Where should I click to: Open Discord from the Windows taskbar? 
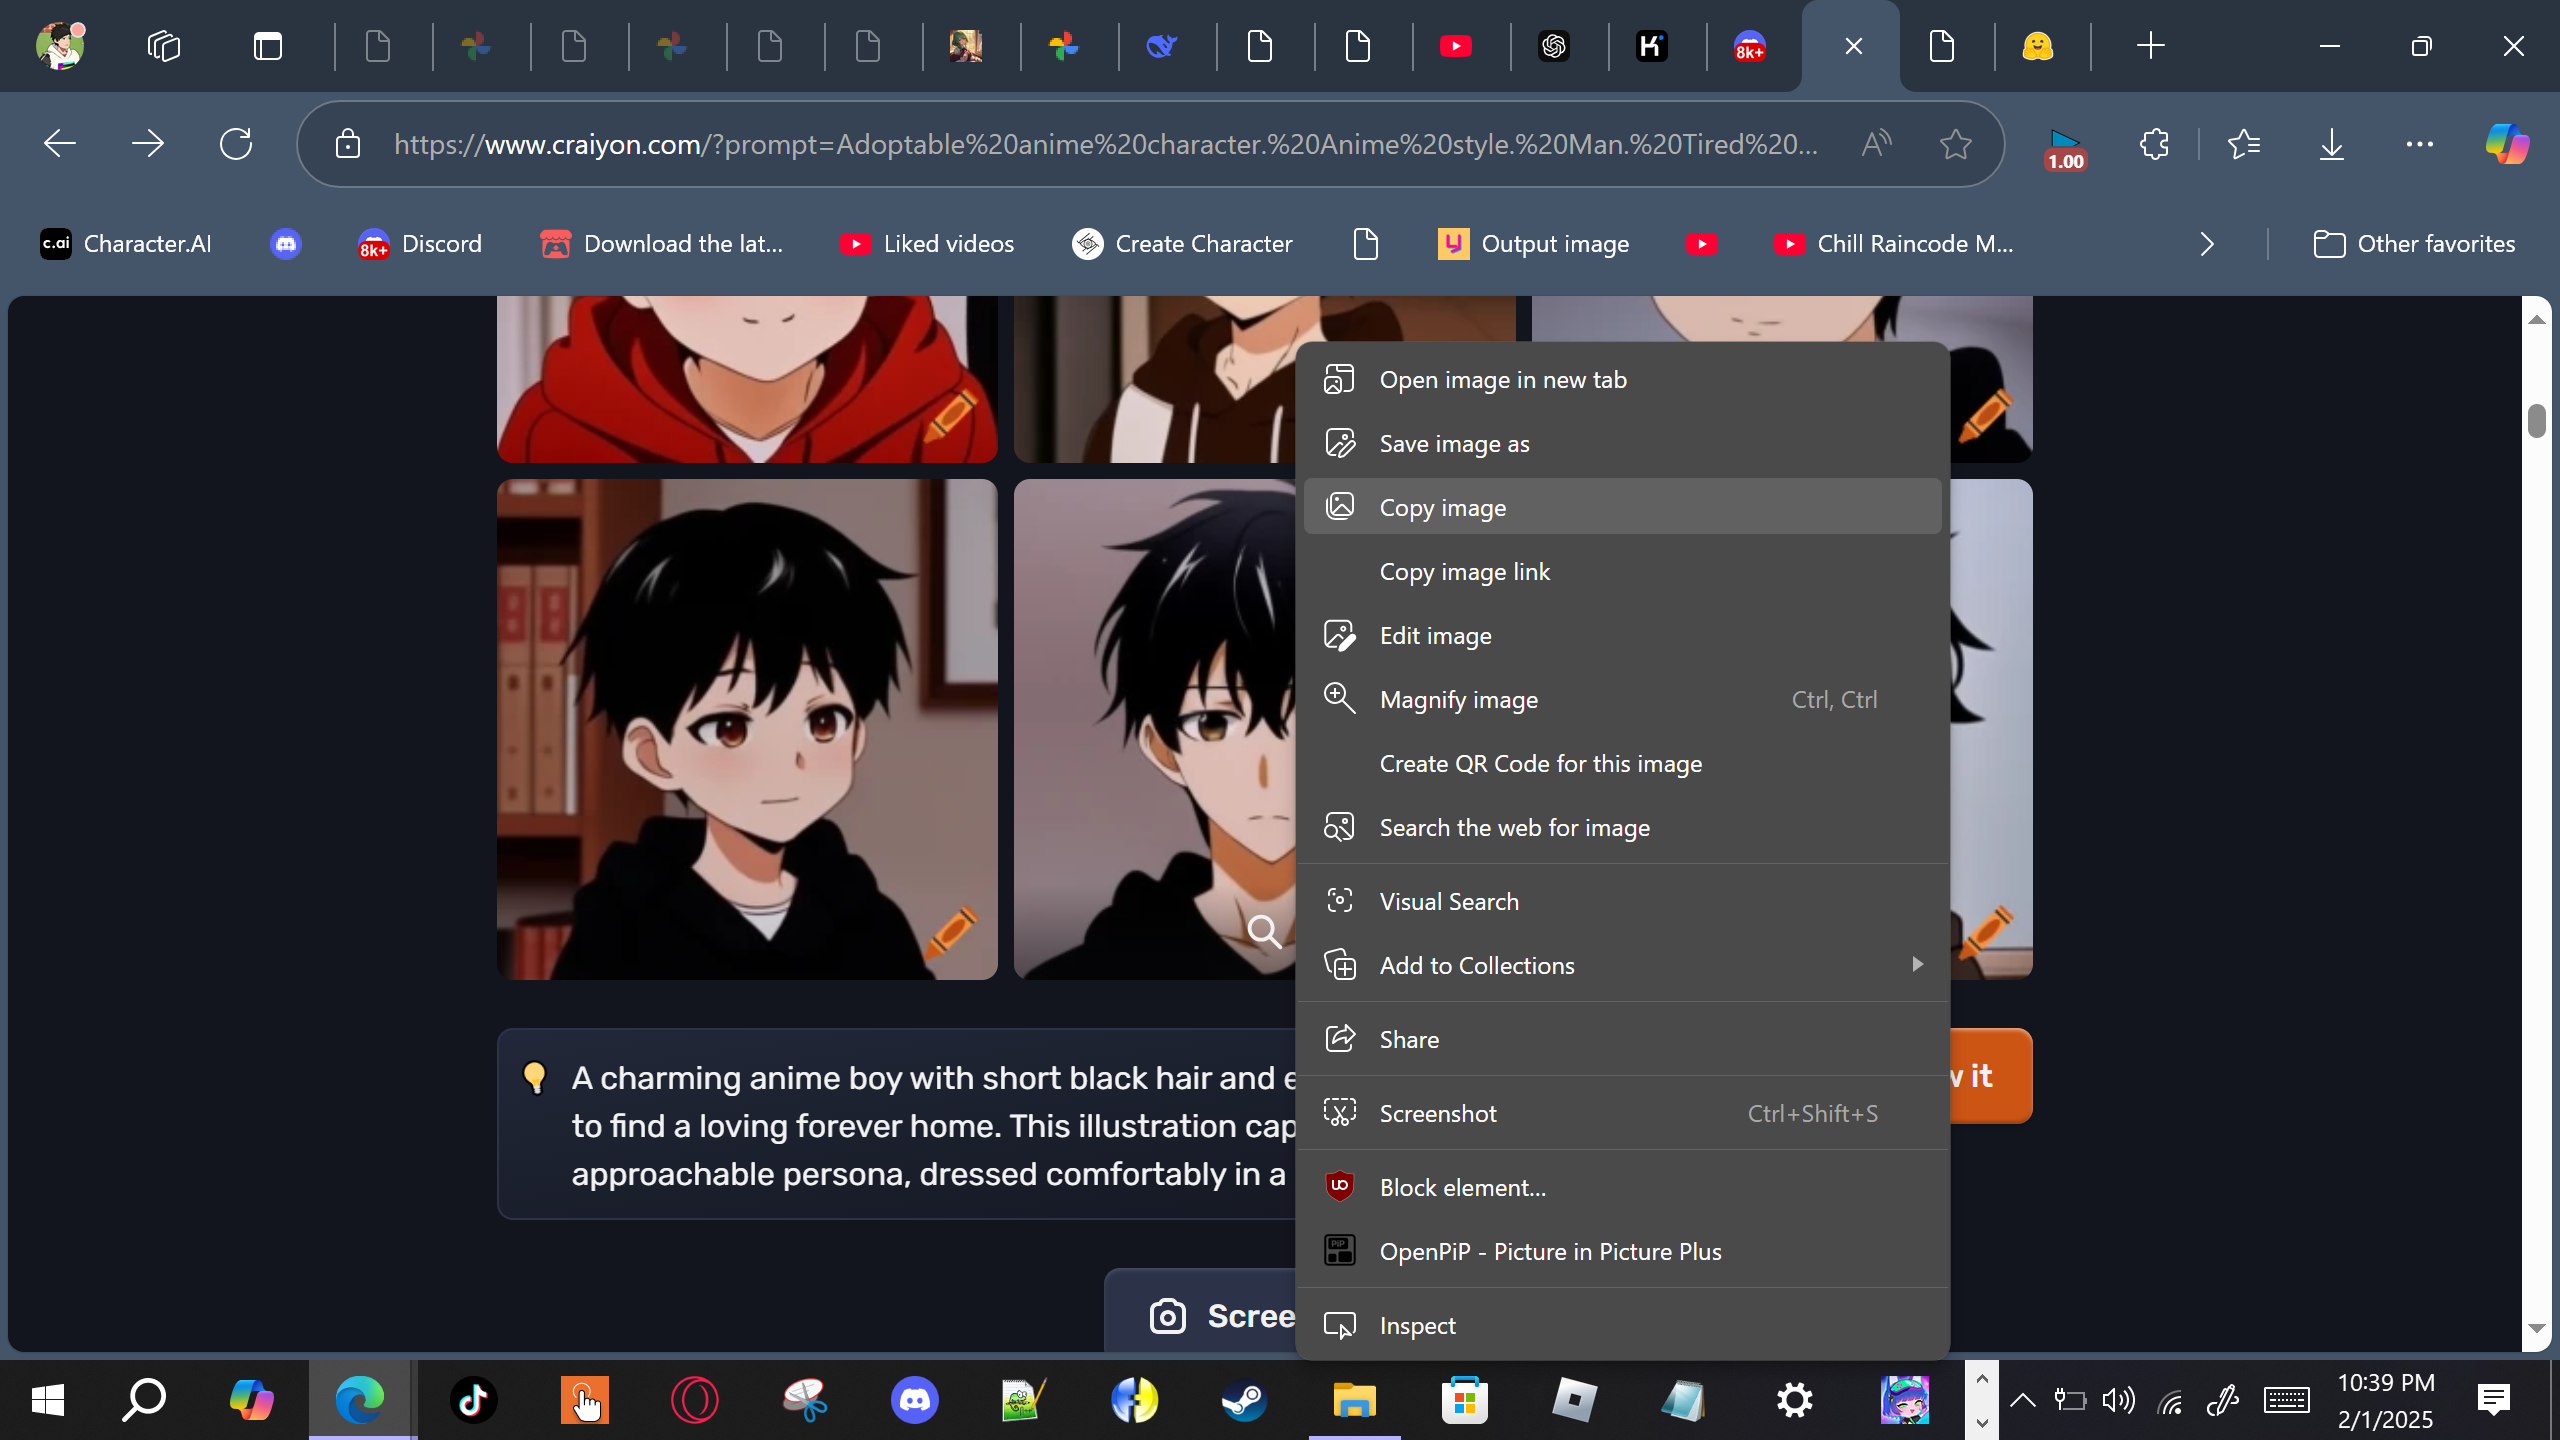click(914, 1400)
